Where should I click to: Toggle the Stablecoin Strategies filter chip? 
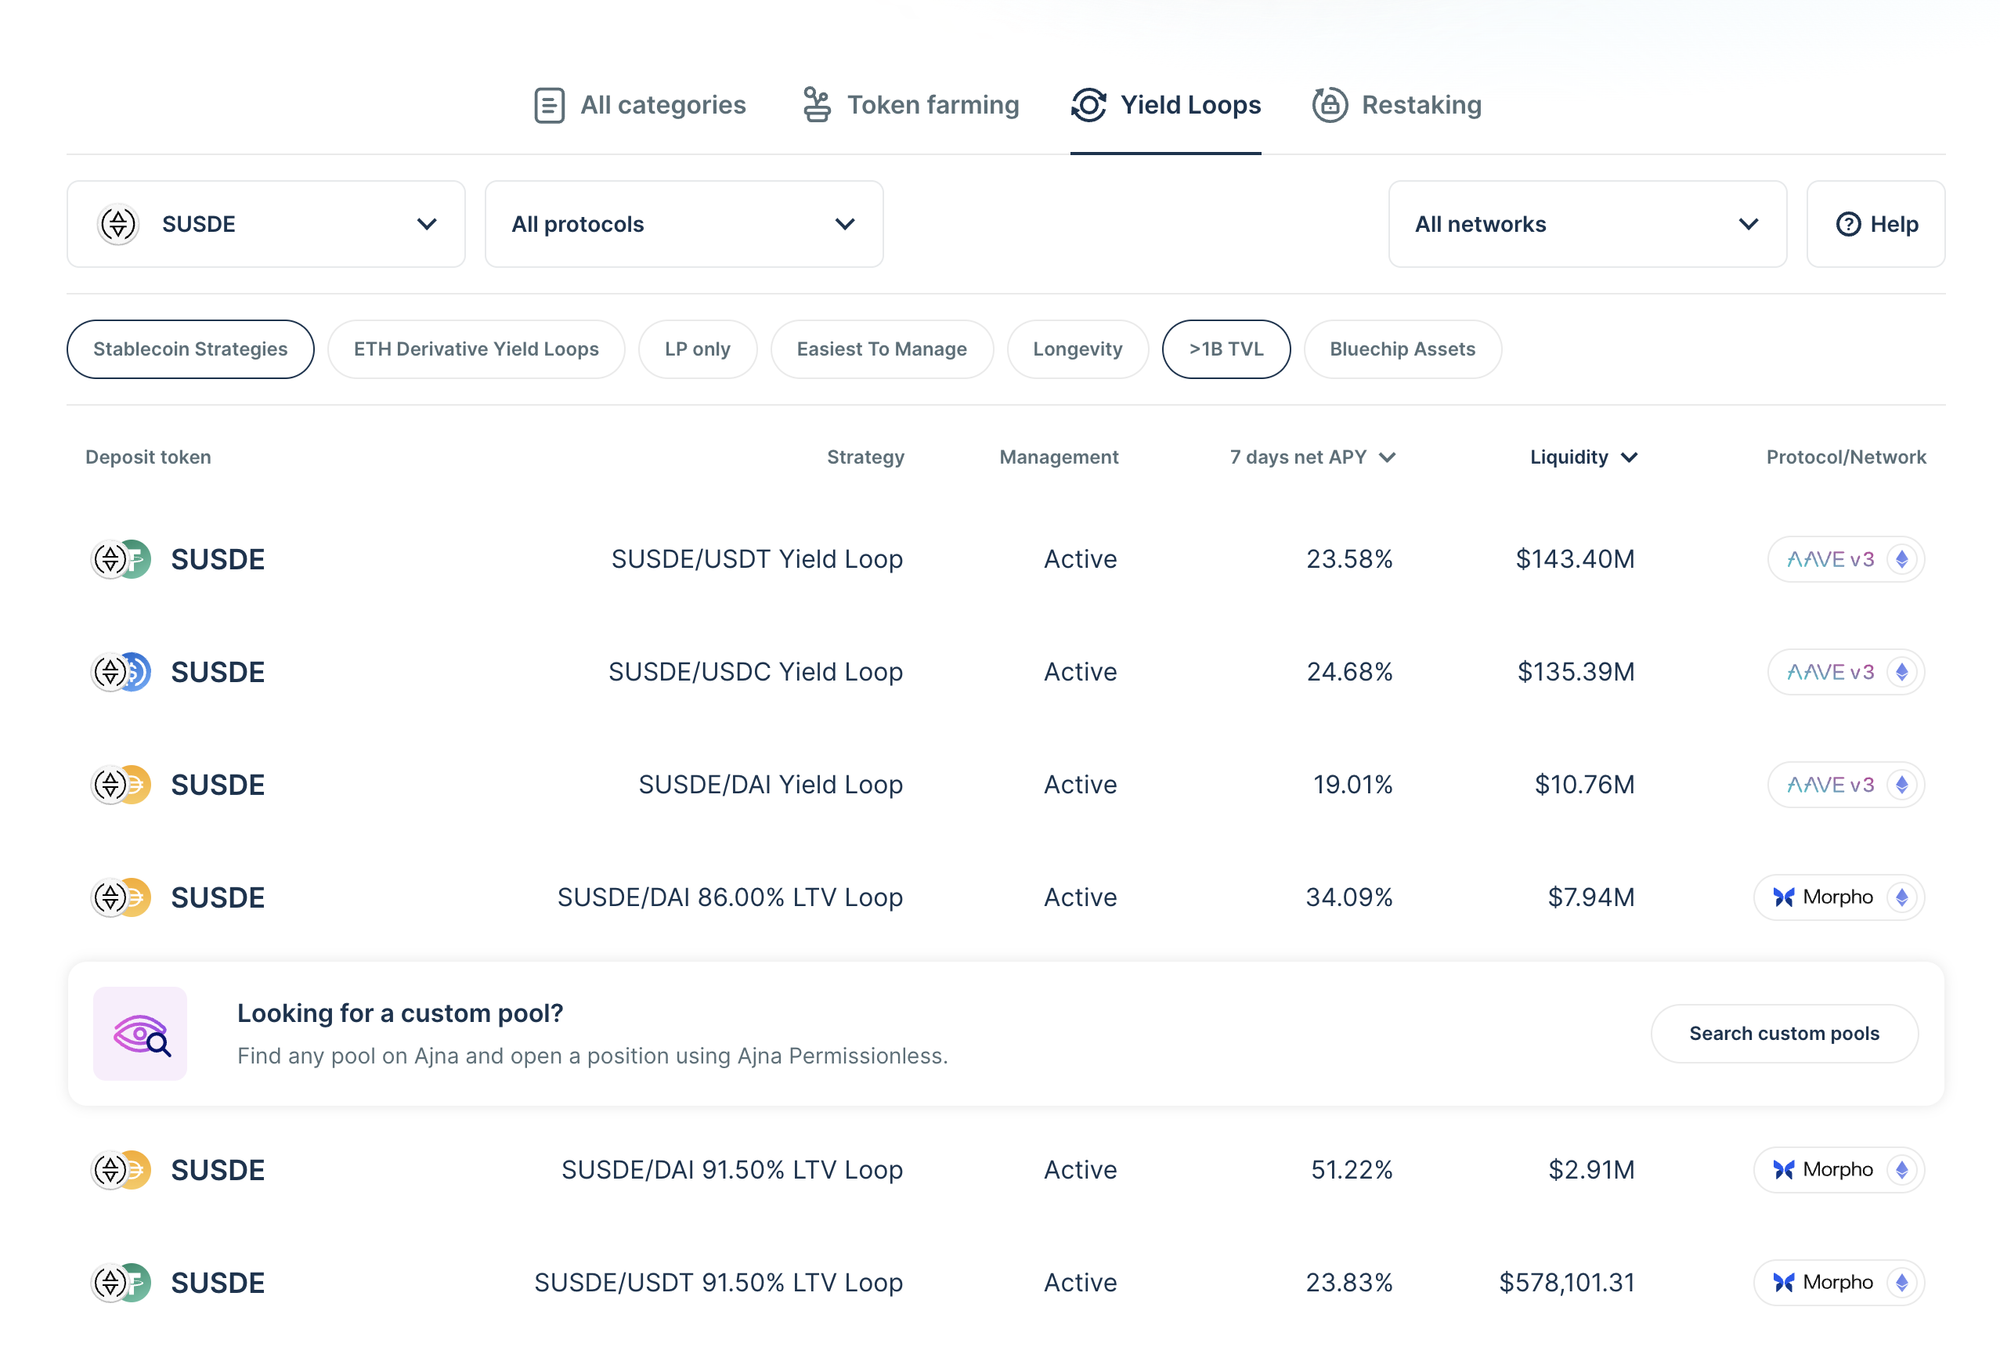tap(190, 349)
